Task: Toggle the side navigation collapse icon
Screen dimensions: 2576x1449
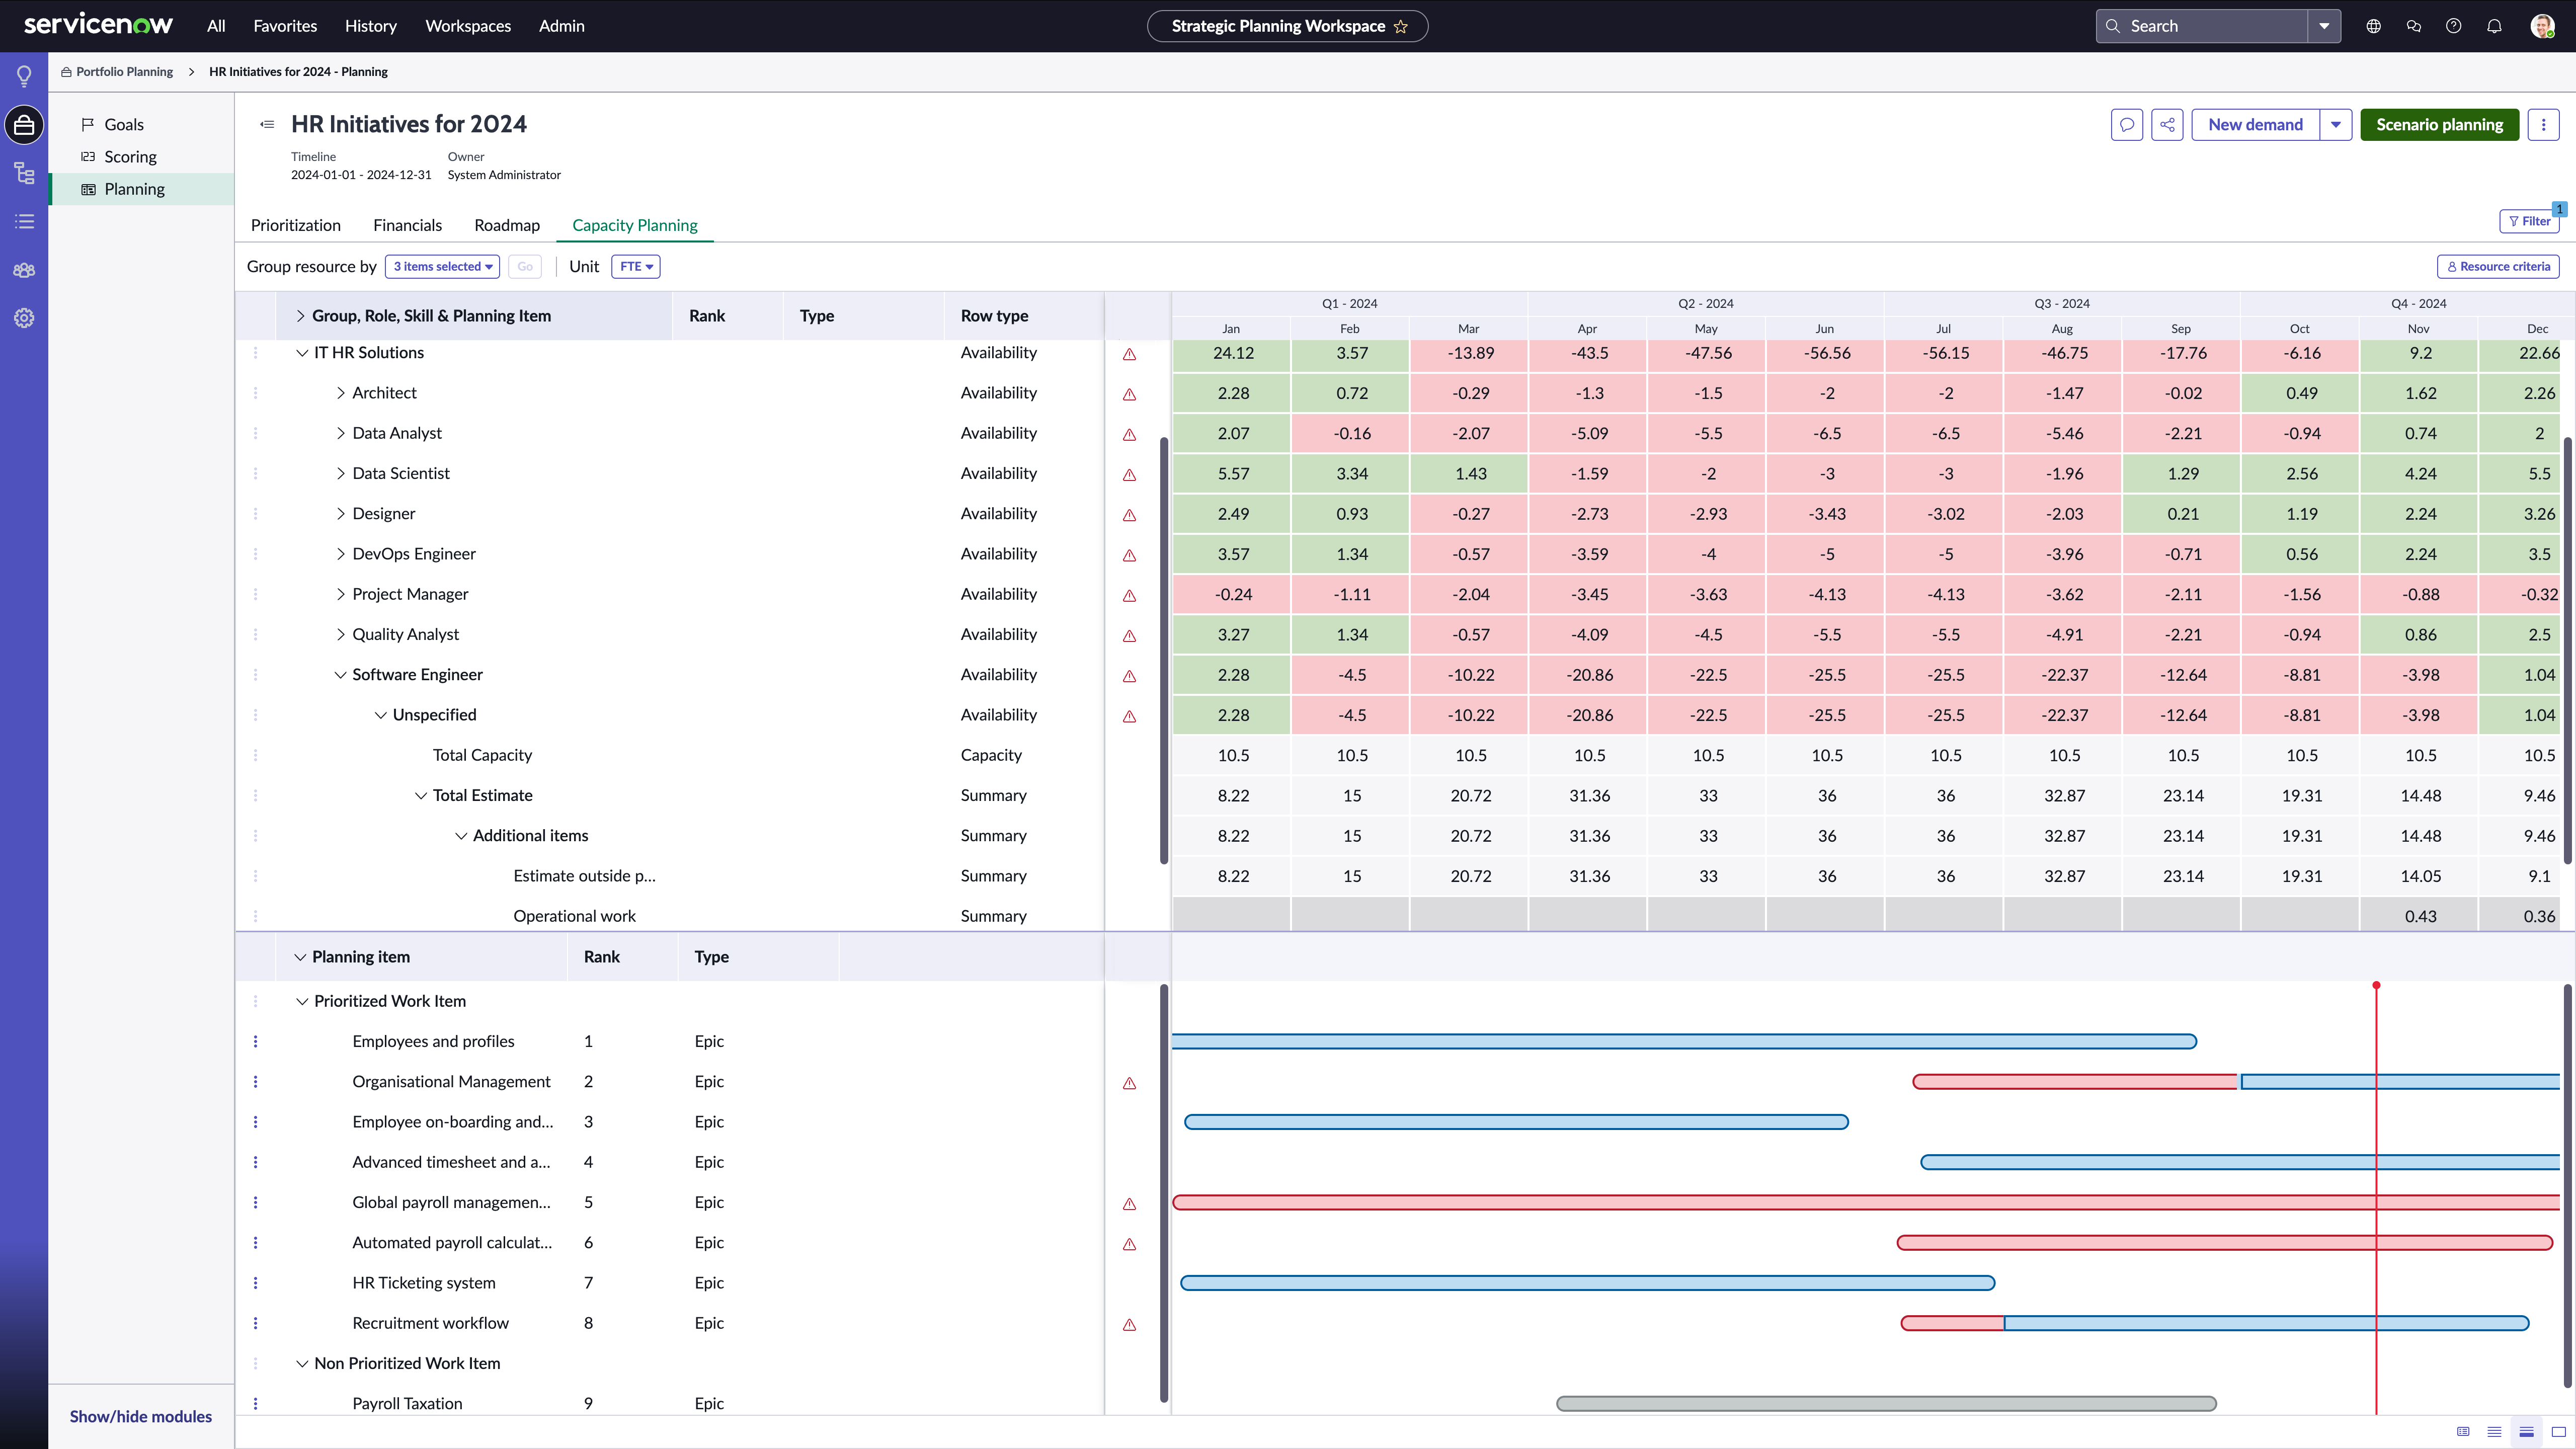Action: pos(267,124)
